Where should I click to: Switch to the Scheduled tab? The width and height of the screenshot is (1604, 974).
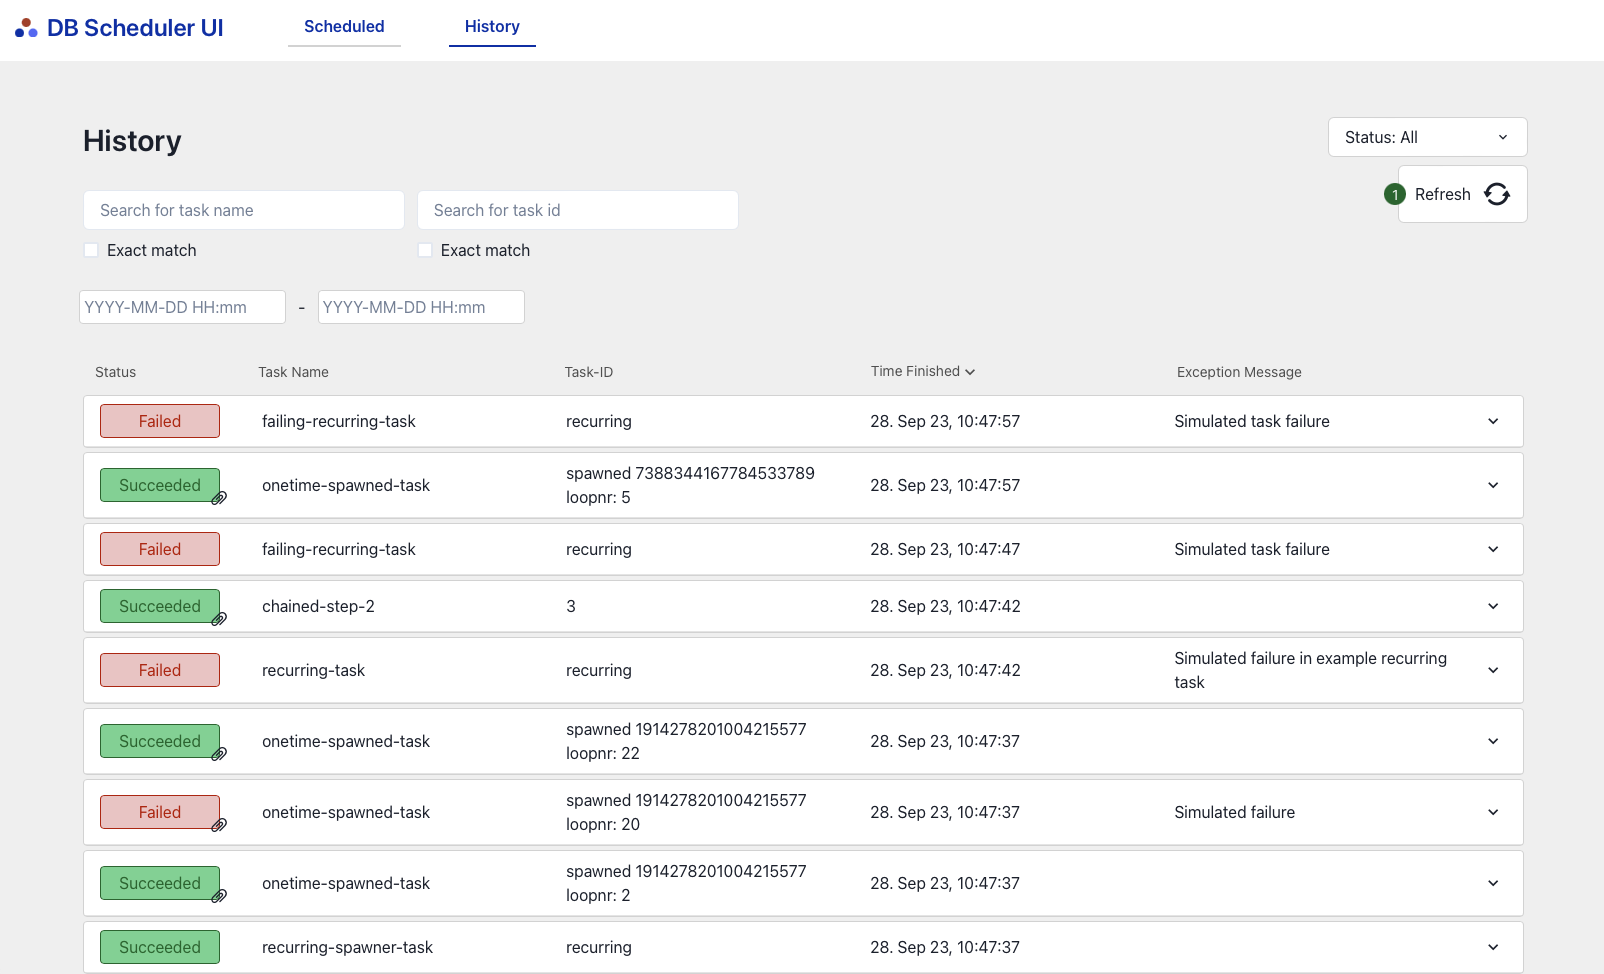click(x=344, y=27)
